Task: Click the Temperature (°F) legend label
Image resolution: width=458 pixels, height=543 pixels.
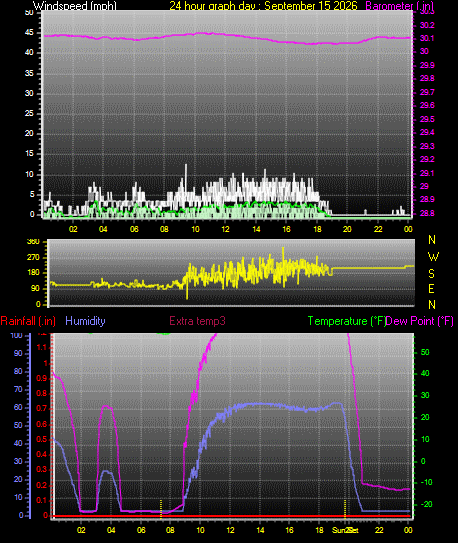Action: (347, 321)
